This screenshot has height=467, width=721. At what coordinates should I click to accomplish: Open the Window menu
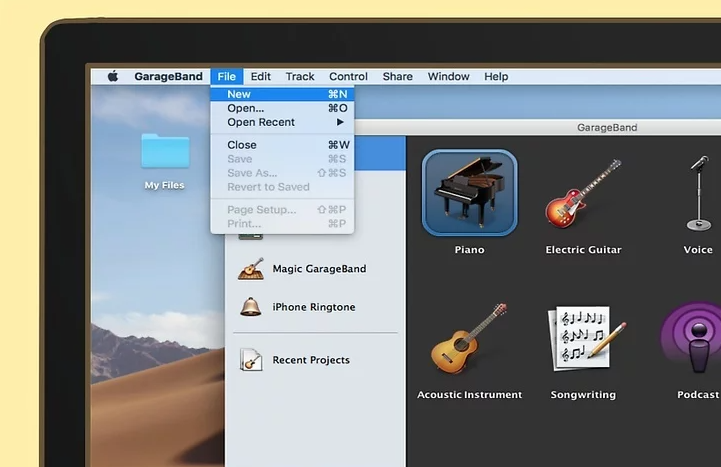pyautogui.click(x=448, y=76)
